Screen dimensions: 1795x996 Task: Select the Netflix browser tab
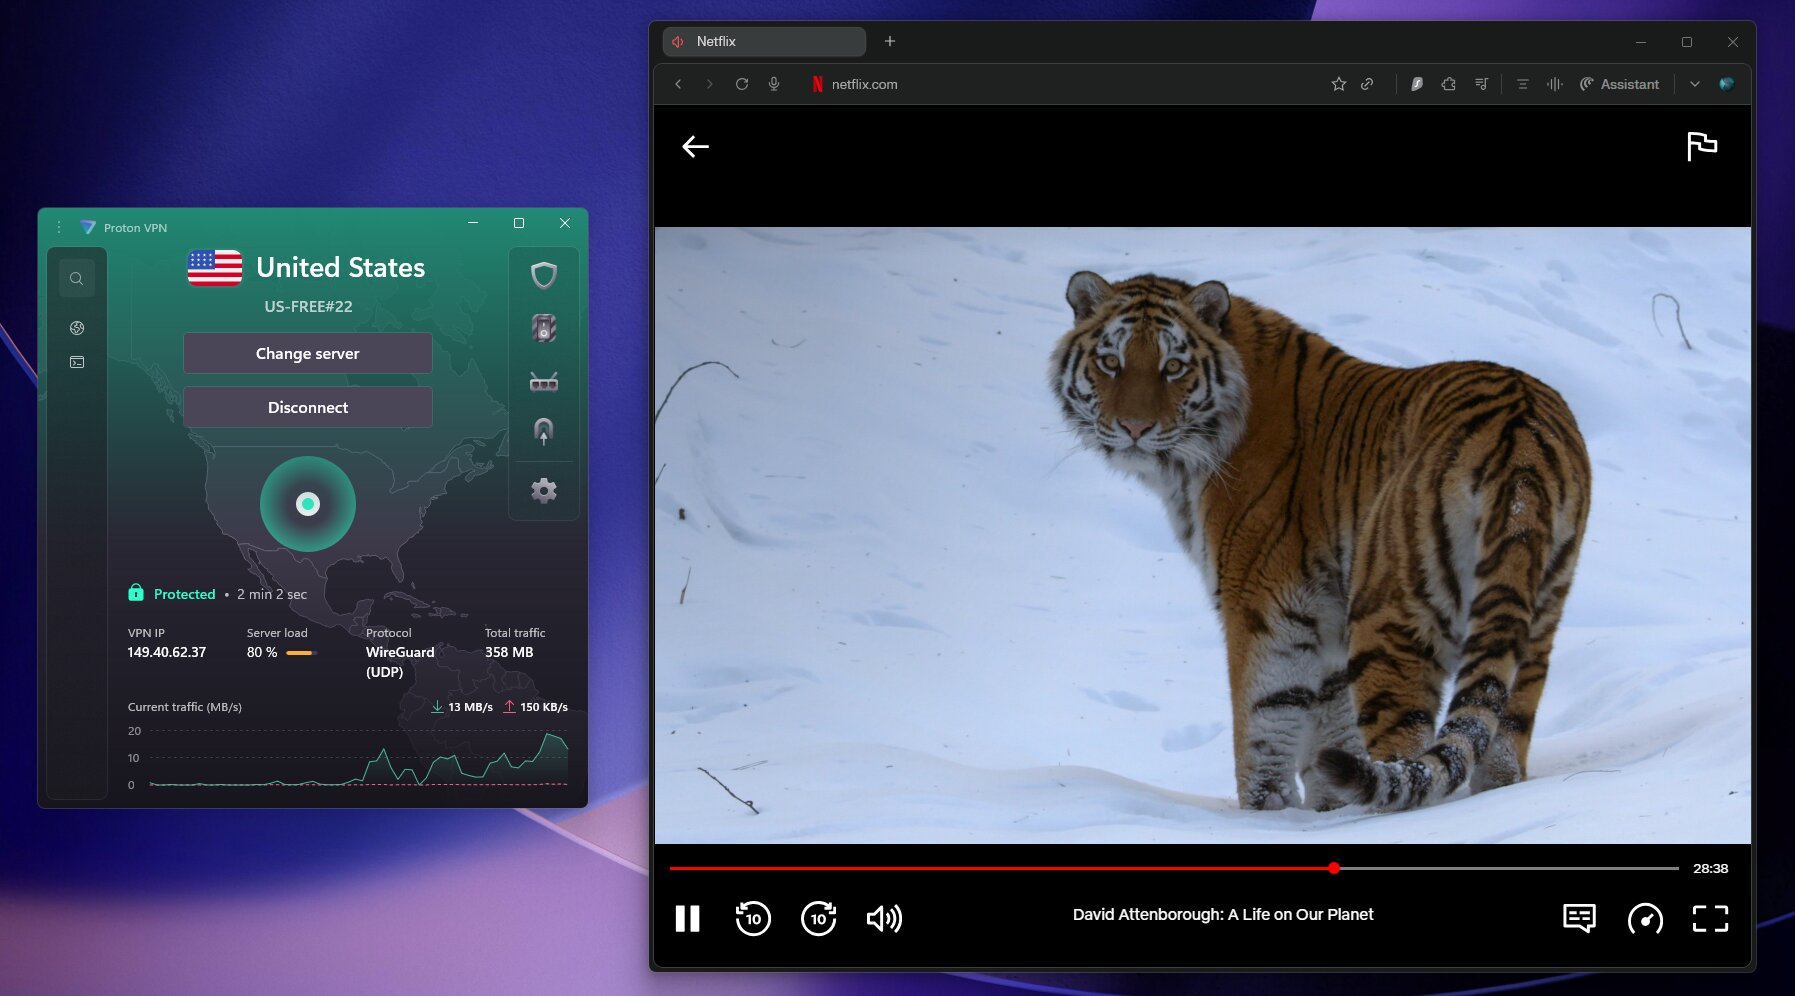pyautogui.click(x=764, y=41)
